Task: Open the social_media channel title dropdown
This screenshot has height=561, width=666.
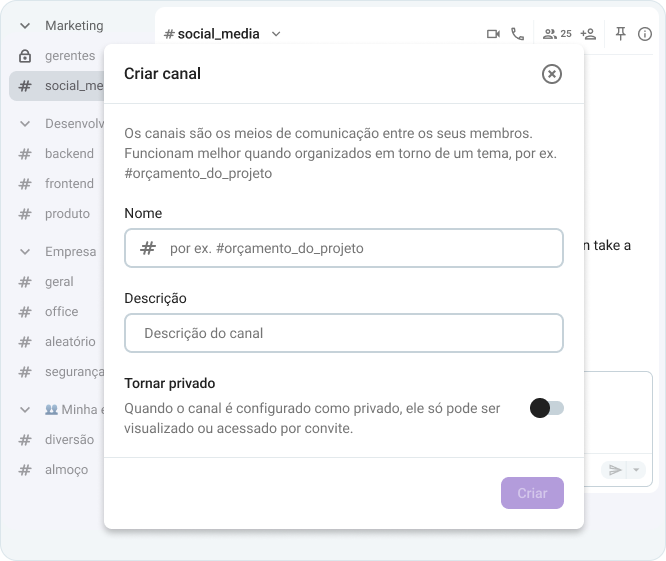Action: 276,34
